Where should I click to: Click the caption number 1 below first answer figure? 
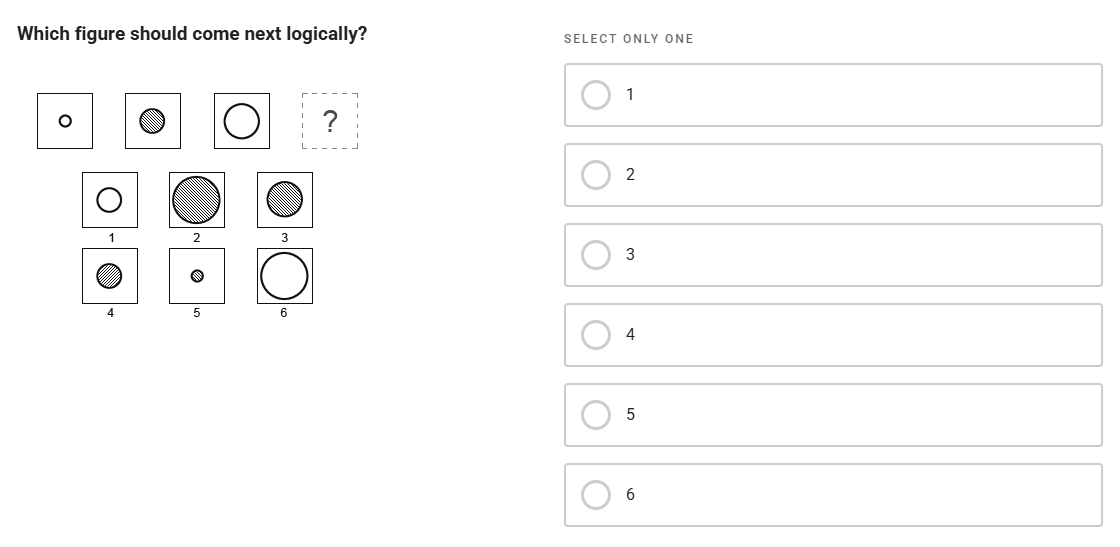pos(111,238)
